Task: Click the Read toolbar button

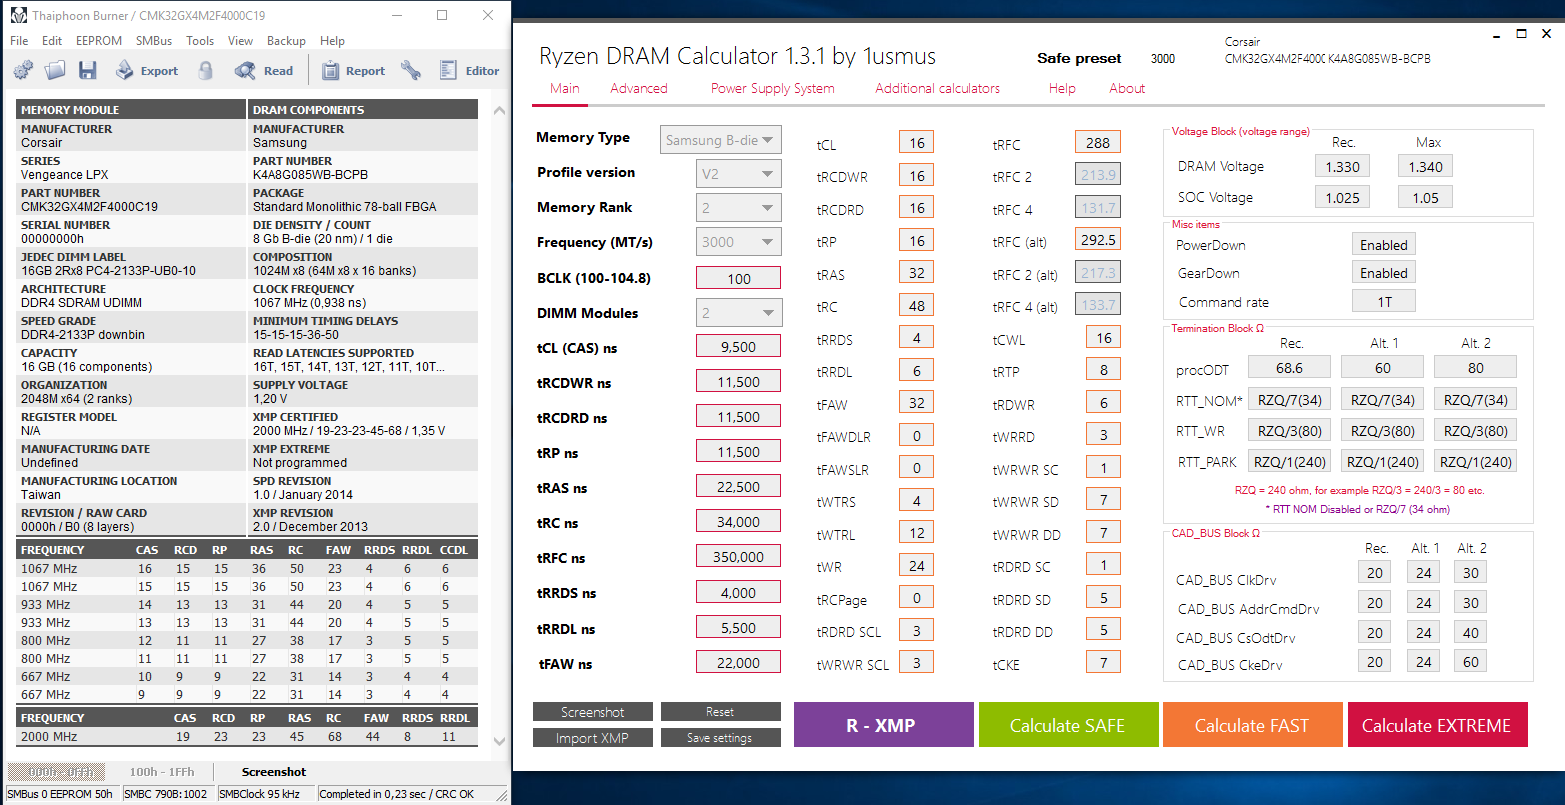Action: coord(264,71)
